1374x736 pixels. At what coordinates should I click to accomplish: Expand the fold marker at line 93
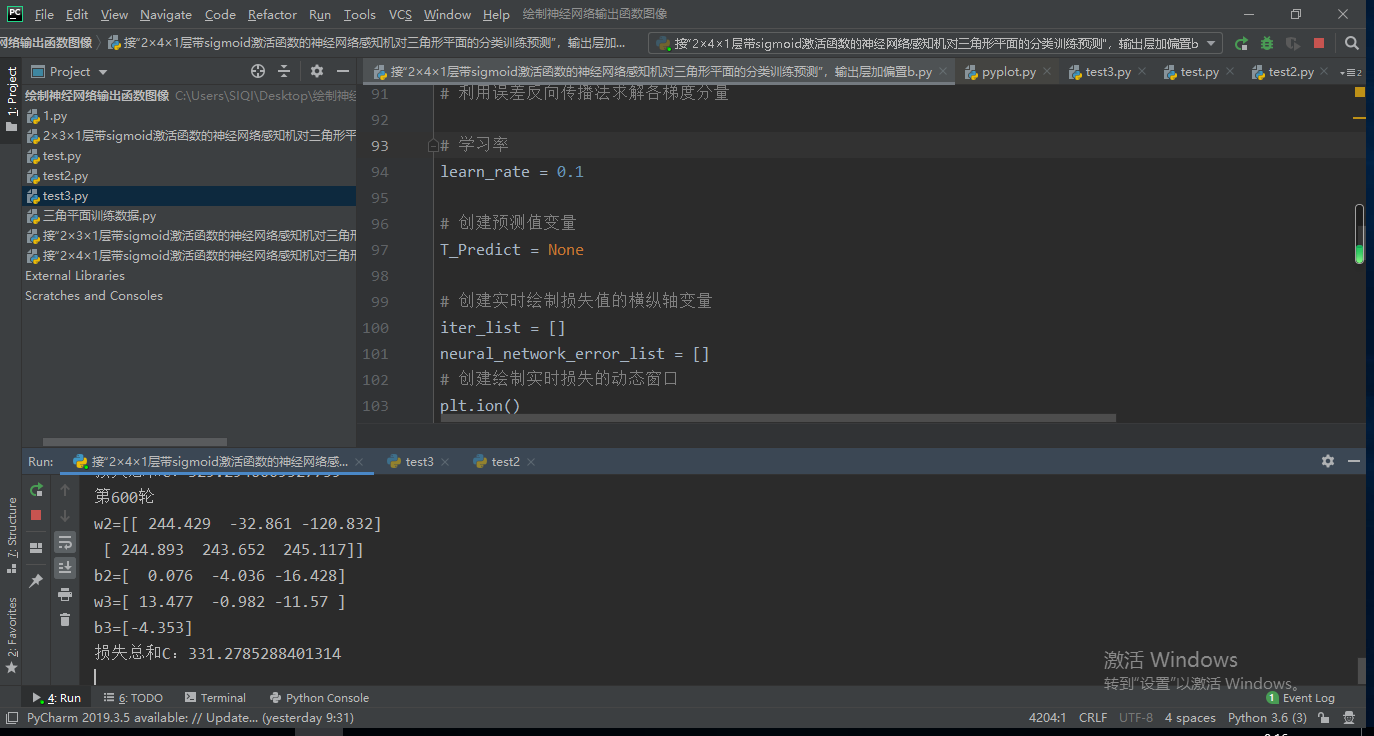[433, 145]
